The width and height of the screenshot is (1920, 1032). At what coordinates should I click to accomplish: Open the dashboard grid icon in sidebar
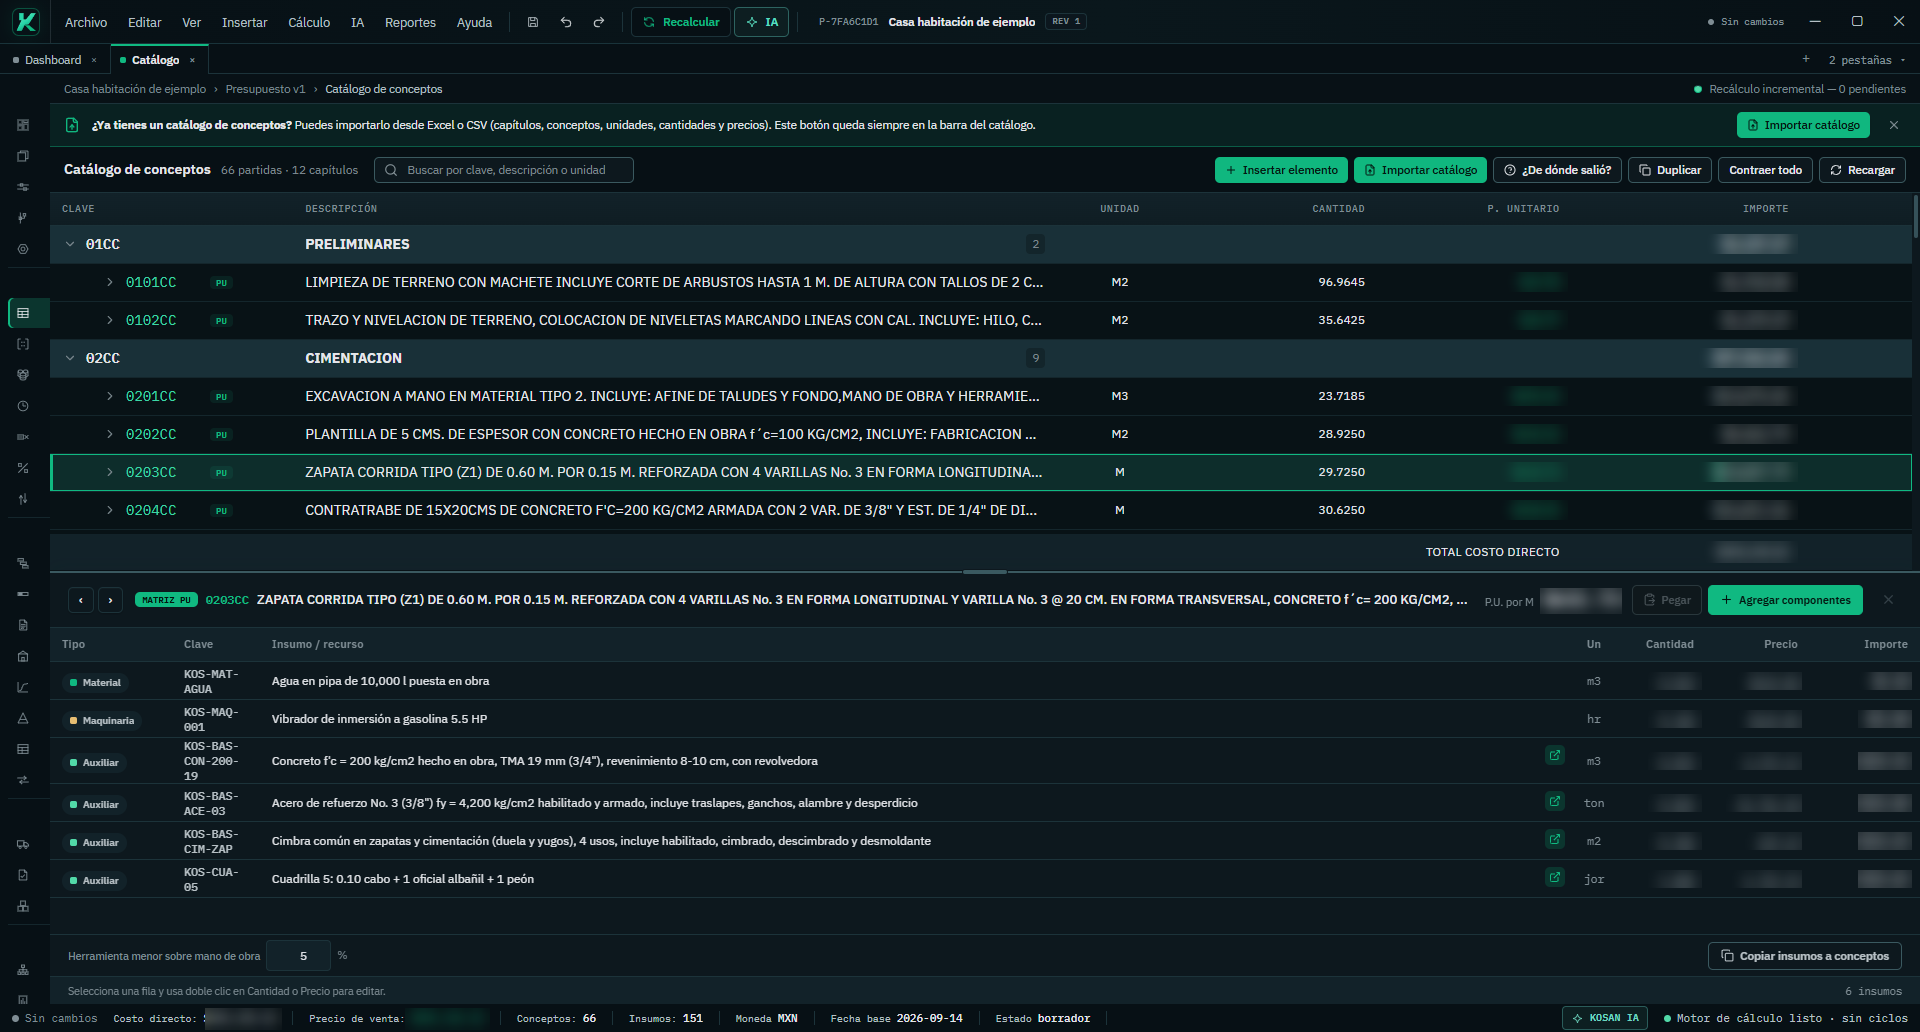23,125
